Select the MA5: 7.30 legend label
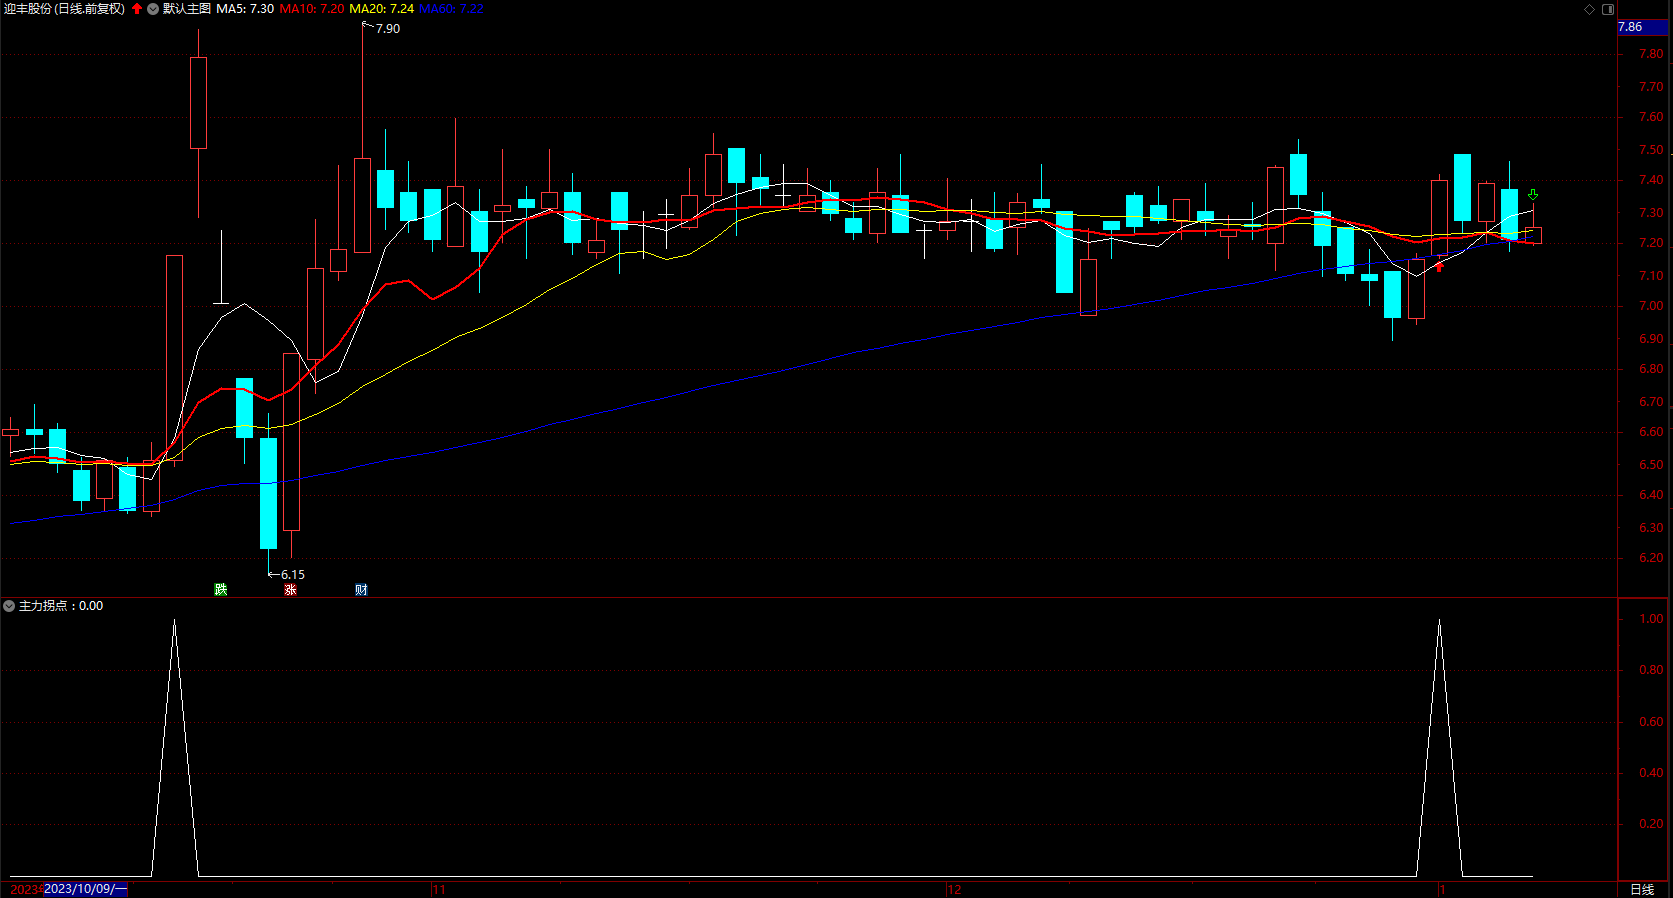The width and height of the screenshot is (1673, 898). coord(245,9)
